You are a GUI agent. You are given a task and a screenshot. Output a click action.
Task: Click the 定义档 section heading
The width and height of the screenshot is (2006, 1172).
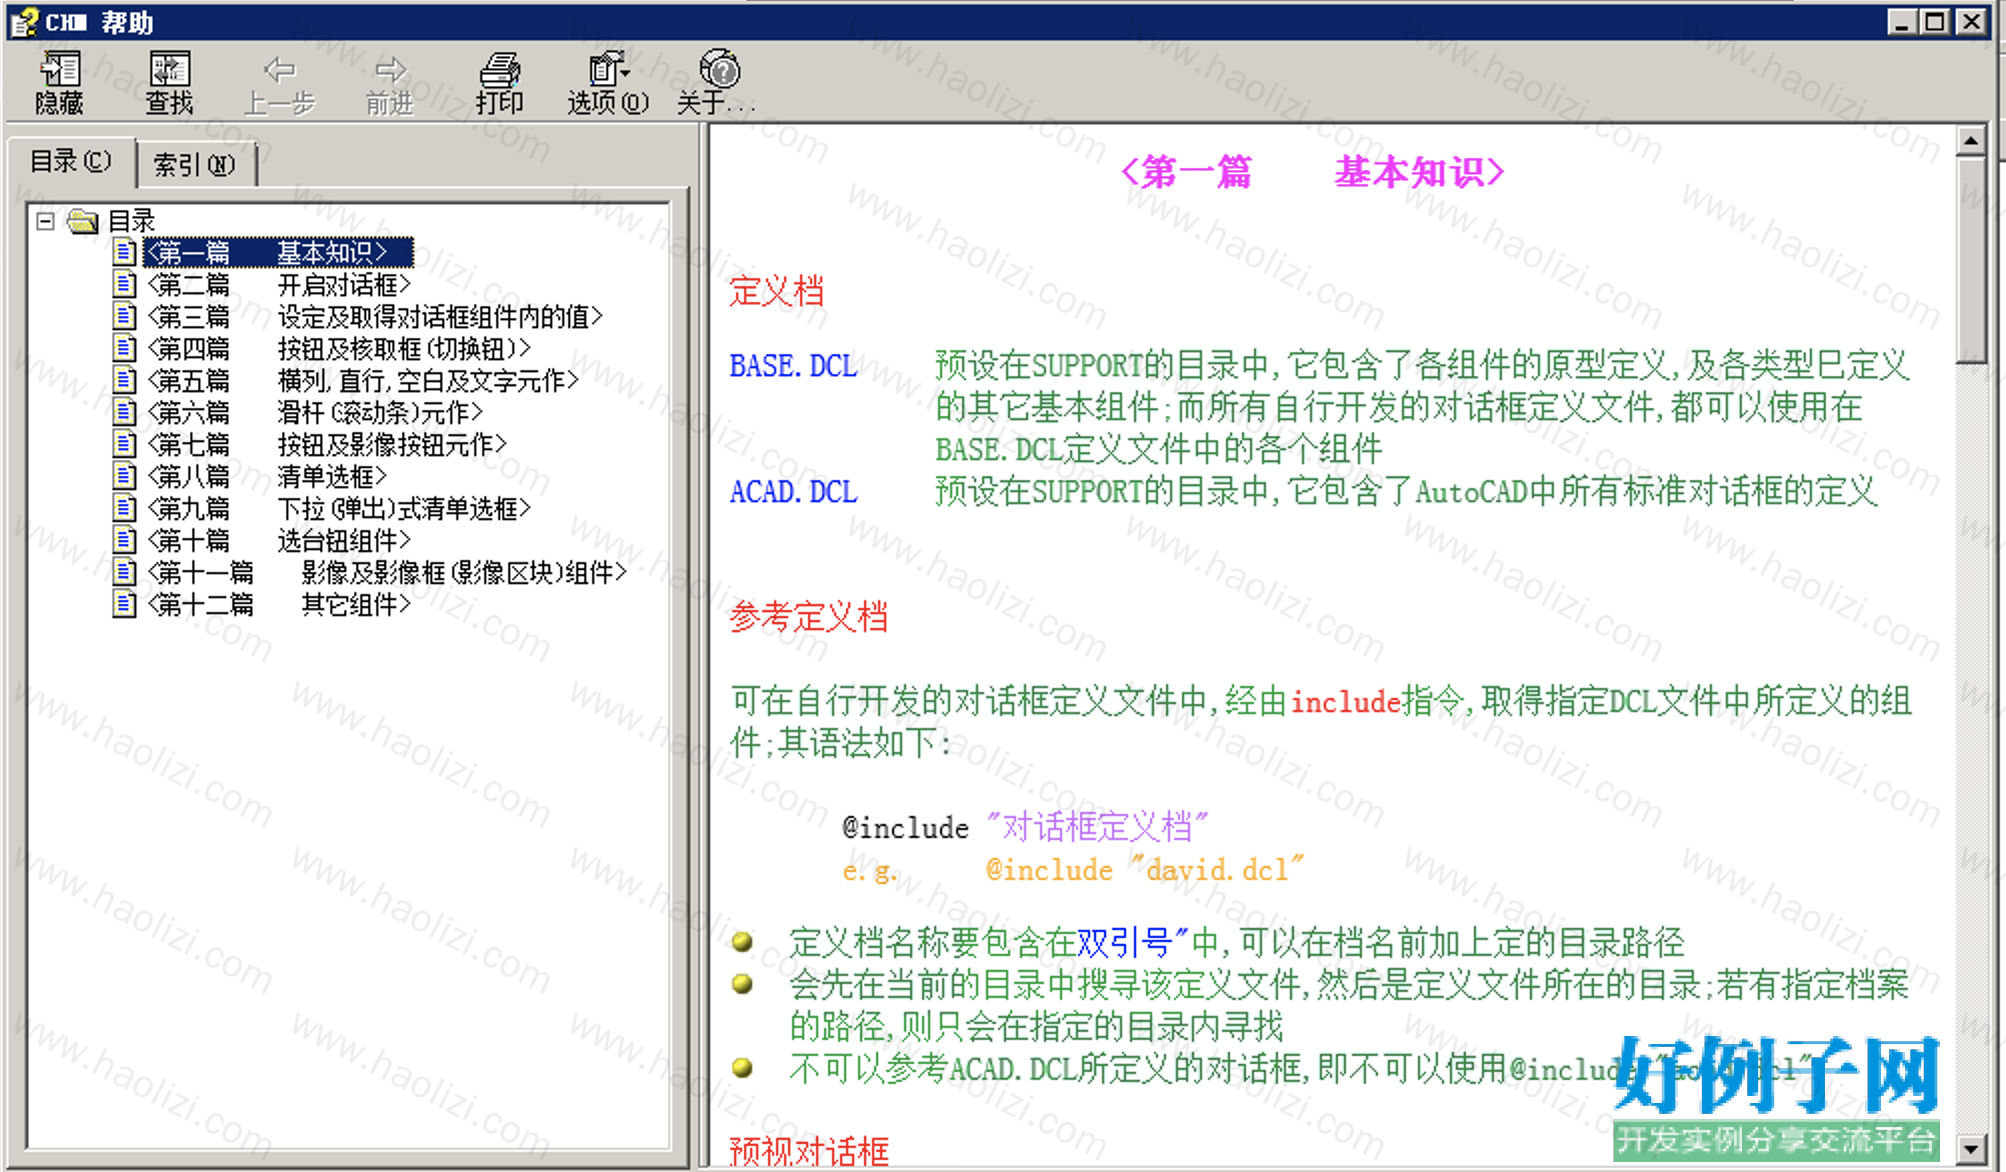click(776, 291)
